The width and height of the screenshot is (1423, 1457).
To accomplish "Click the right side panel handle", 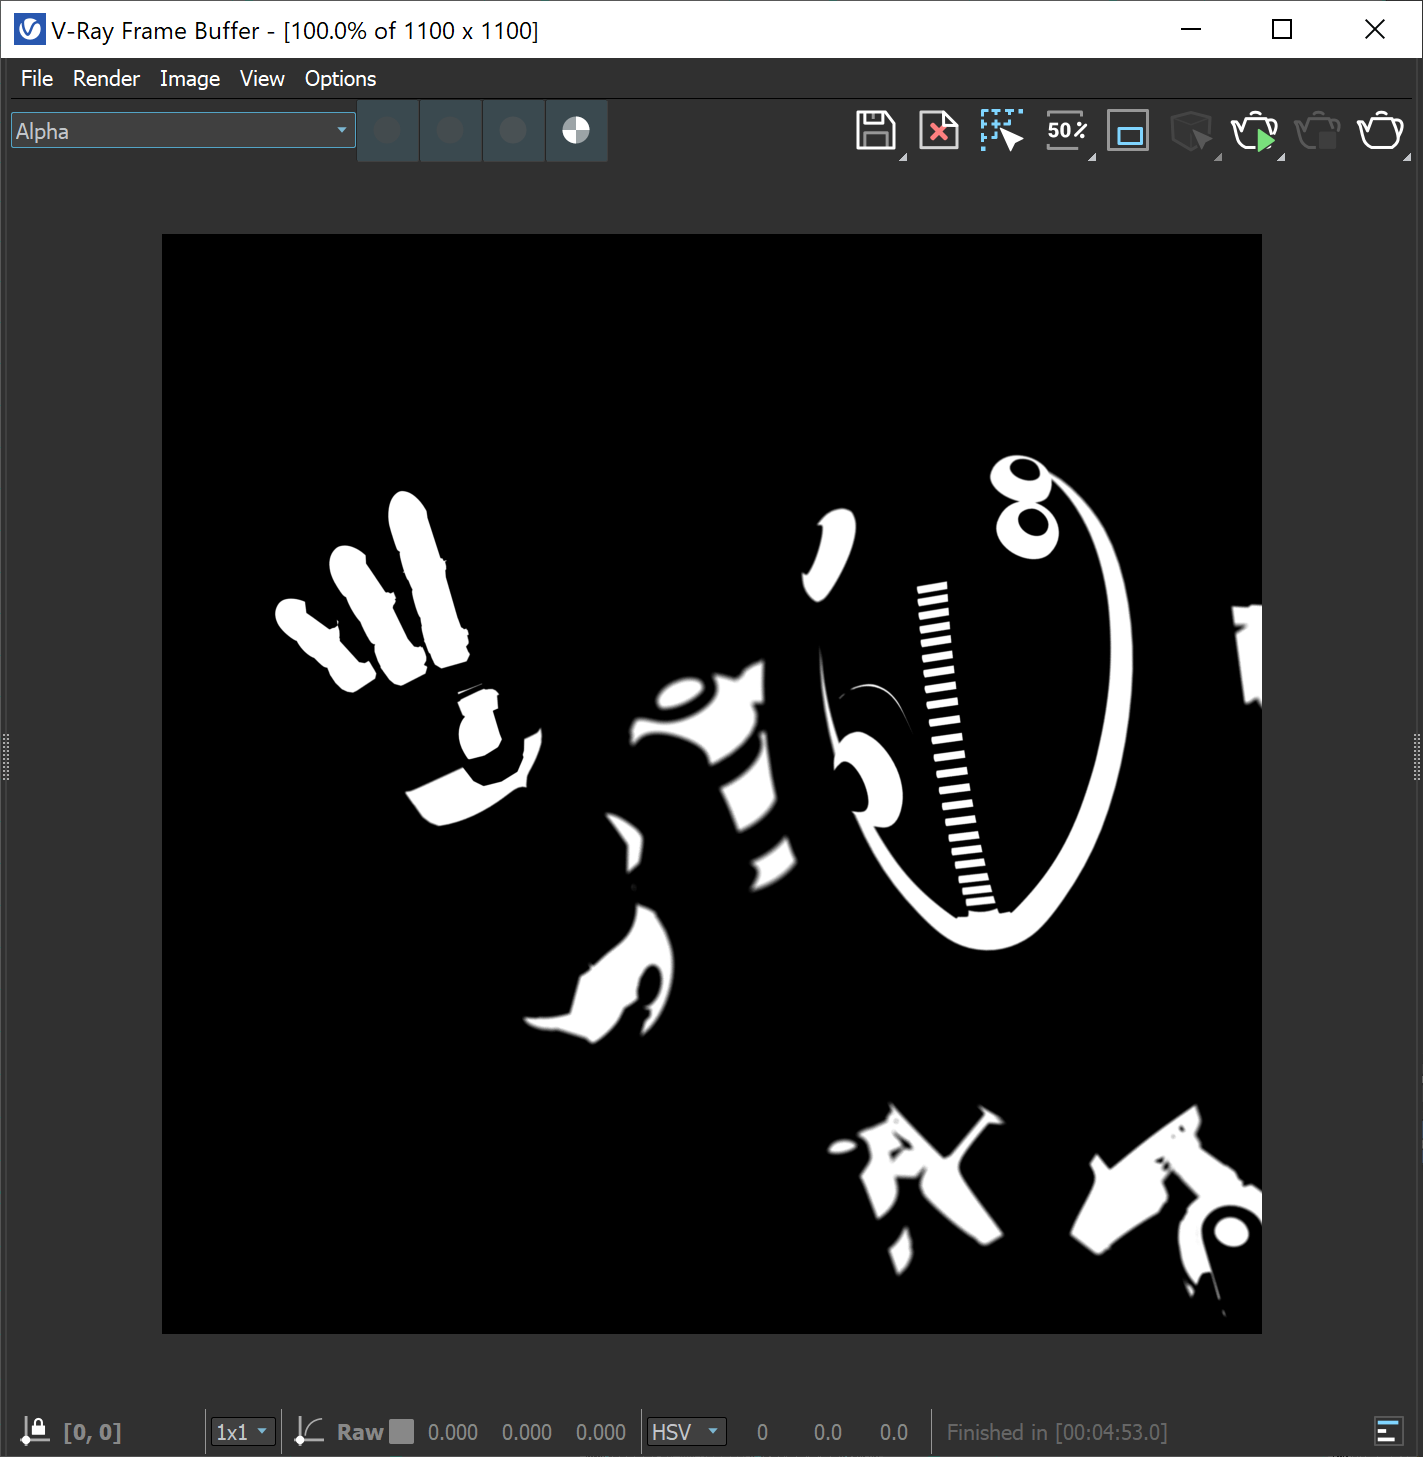I will pyautogui.click(x=1417, y=757).
